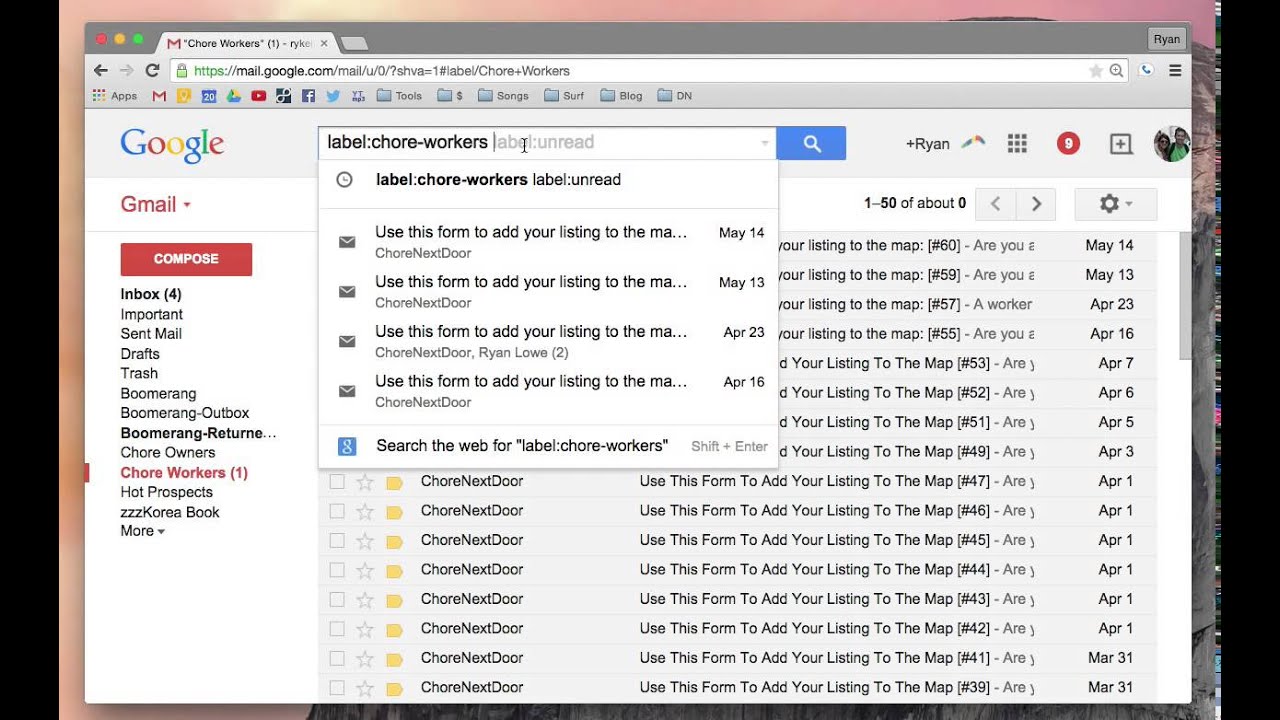The image size is (1280, 720).
Task: Select the May 14 email envelope suggestion
Action: pos(347,242)
